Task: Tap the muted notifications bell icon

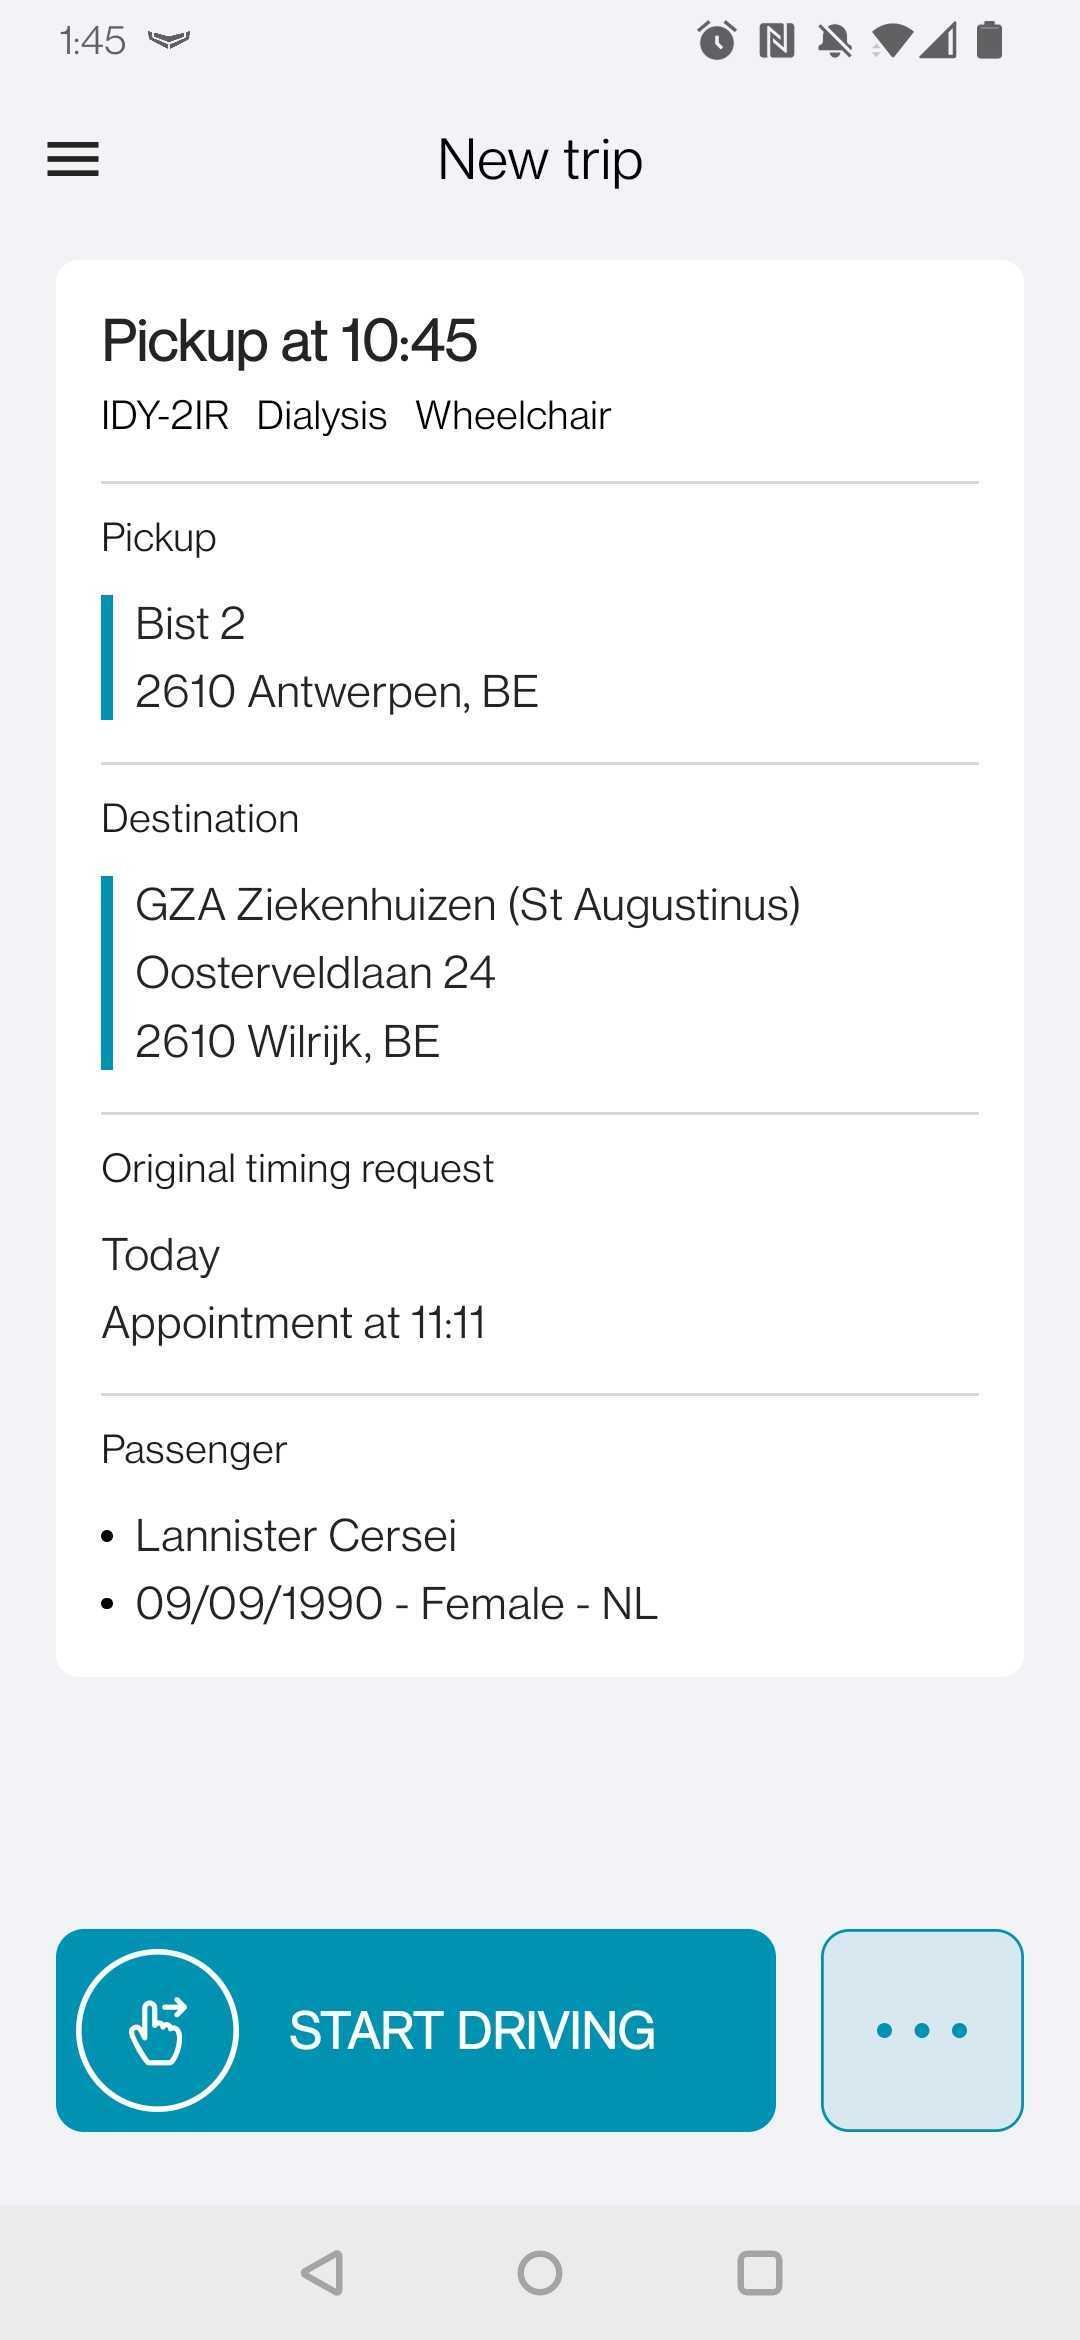Action: [834, 40]
